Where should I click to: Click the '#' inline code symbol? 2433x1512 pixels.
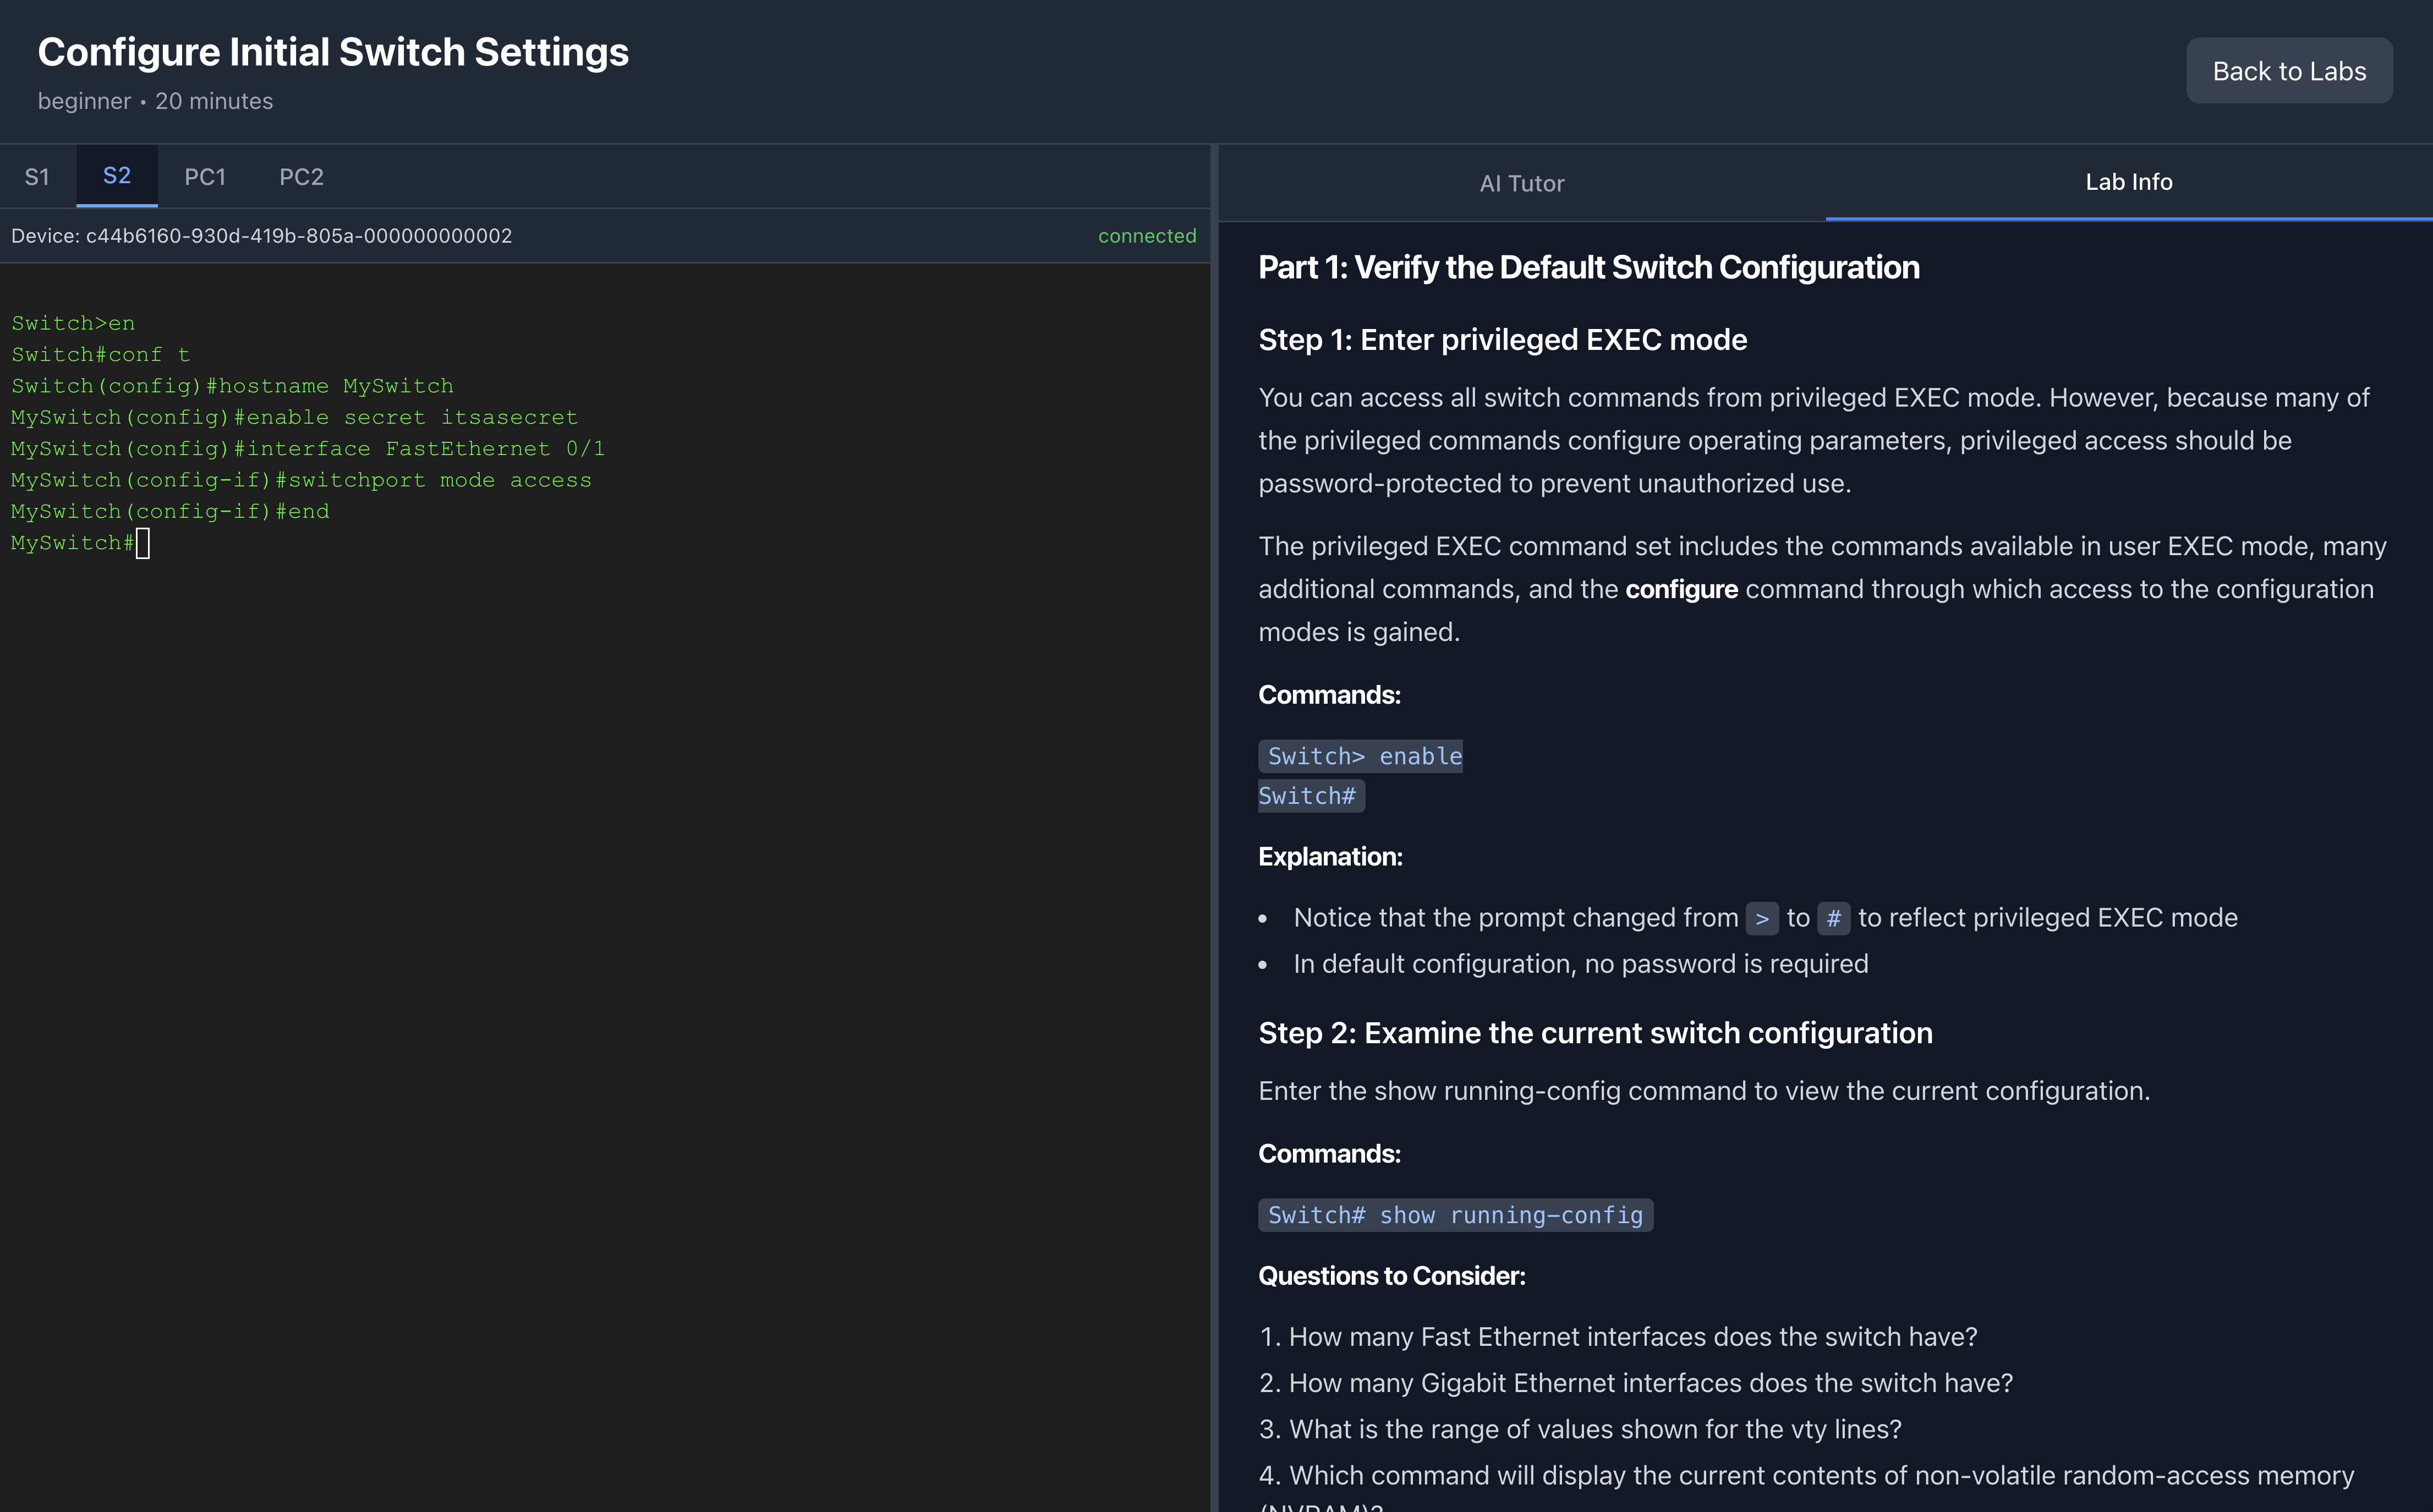tap(1833, 918)
